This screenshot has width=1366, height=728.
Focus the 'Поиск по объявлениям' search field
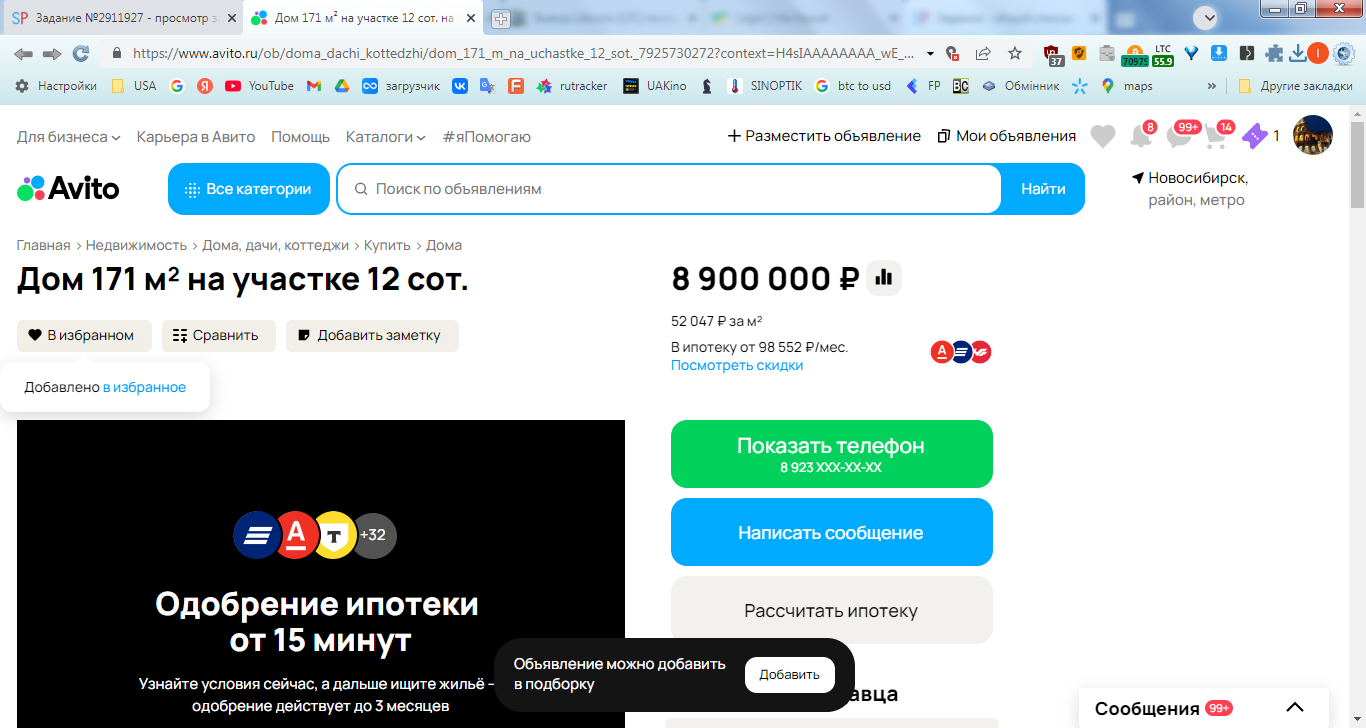click(669, 189)
